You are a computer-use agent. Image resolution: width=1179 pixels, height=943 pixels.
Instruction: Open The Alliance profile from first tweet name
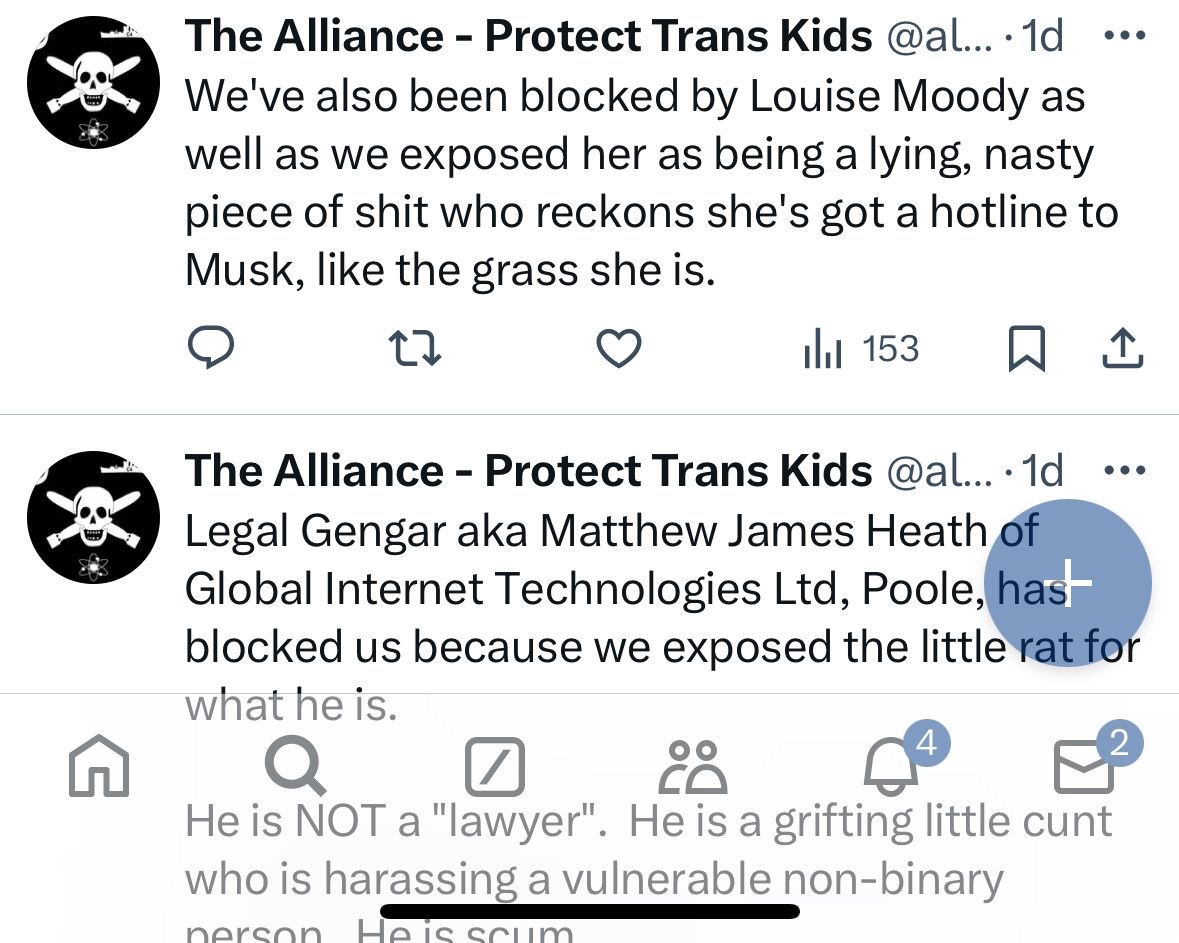point(528,37)
